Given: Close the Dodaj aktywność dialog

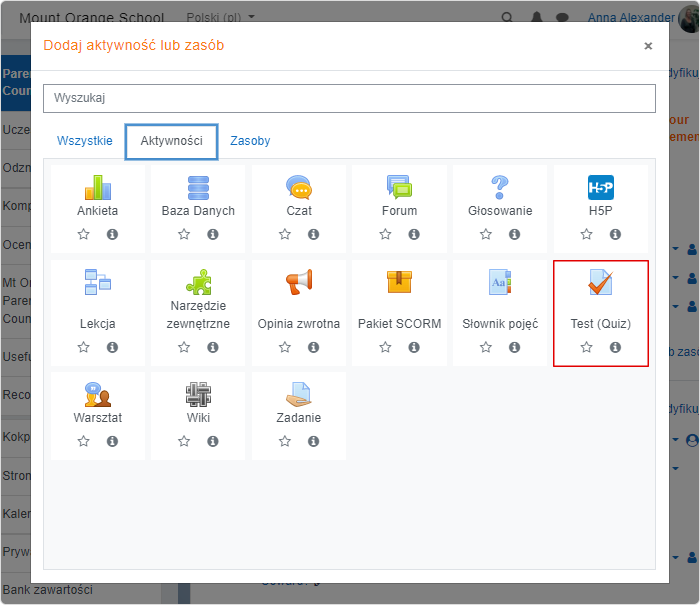Looking at the screenshot, I should 648,46.
